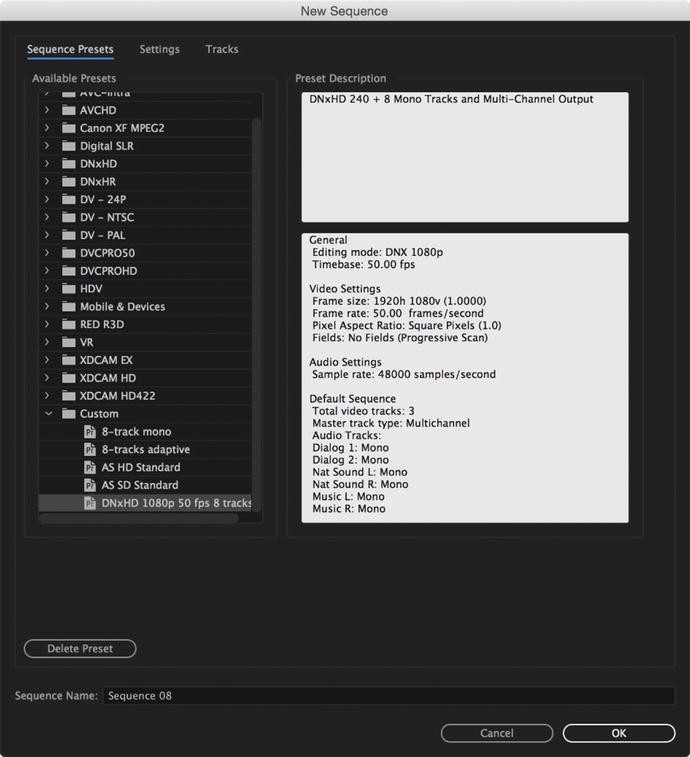Viewport: 690px width, 757px height.
Task: Click the DNxHD 240 preset description text
Action: coord(451,99)
